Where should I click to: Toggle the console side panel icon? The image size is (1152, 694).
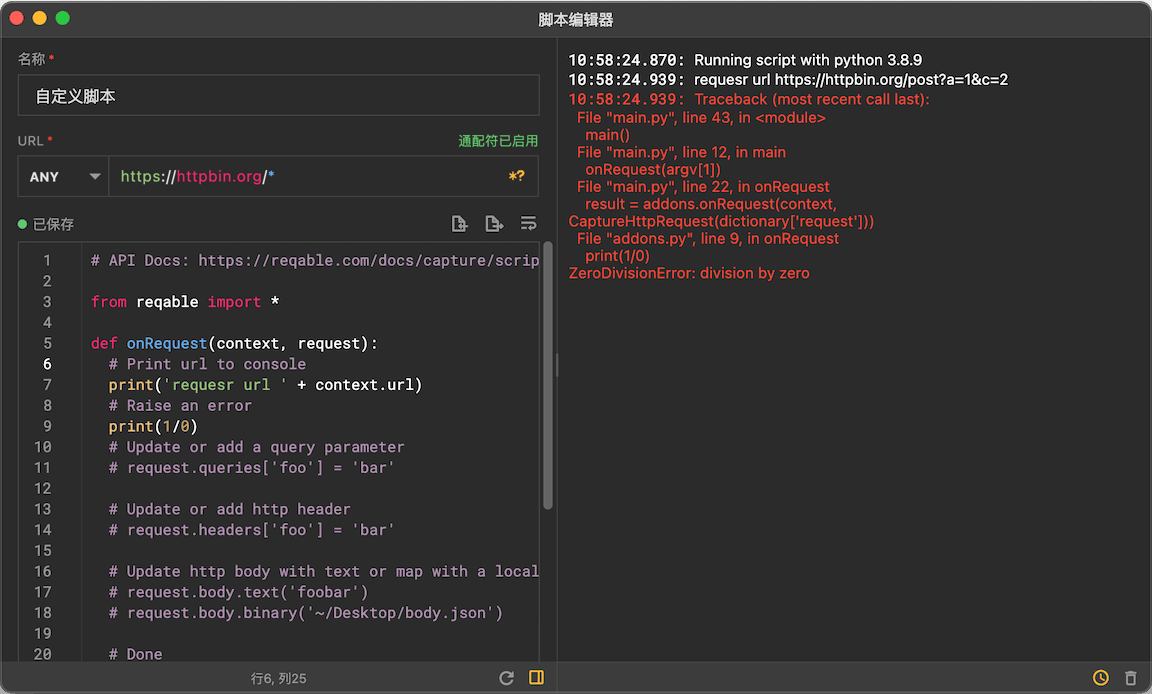point(536,678)
